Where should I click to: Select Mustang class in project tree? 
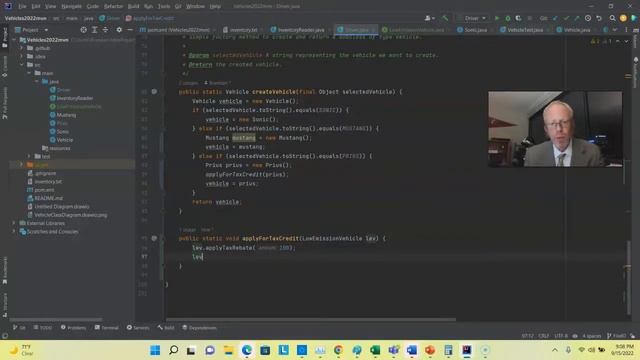(63, 115)
